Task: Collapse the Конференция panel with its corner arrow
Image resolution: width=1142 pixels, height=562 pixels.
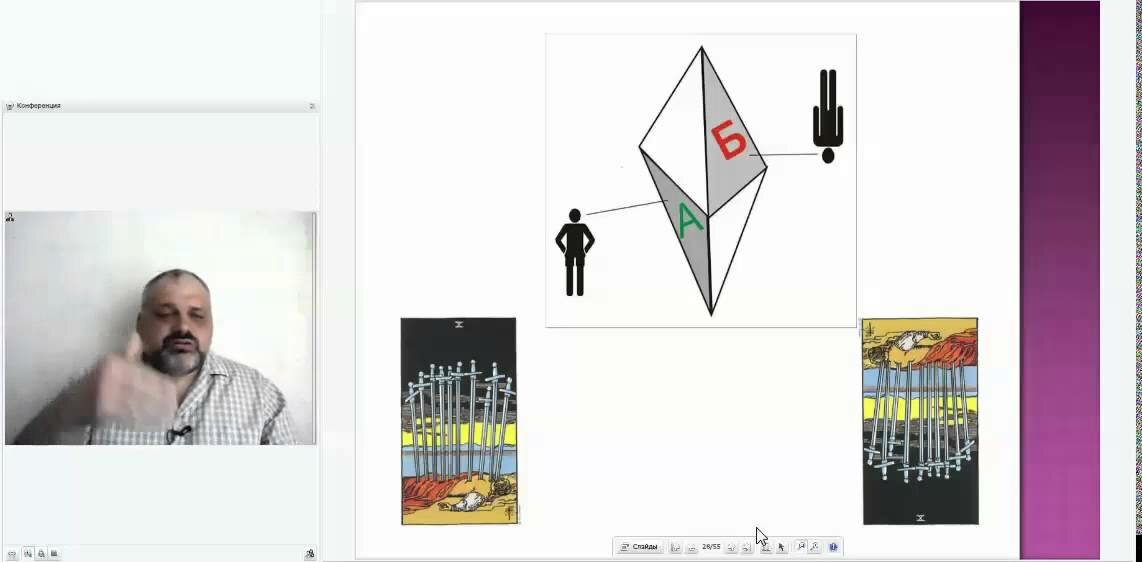Action: click(x=312, y=106)
